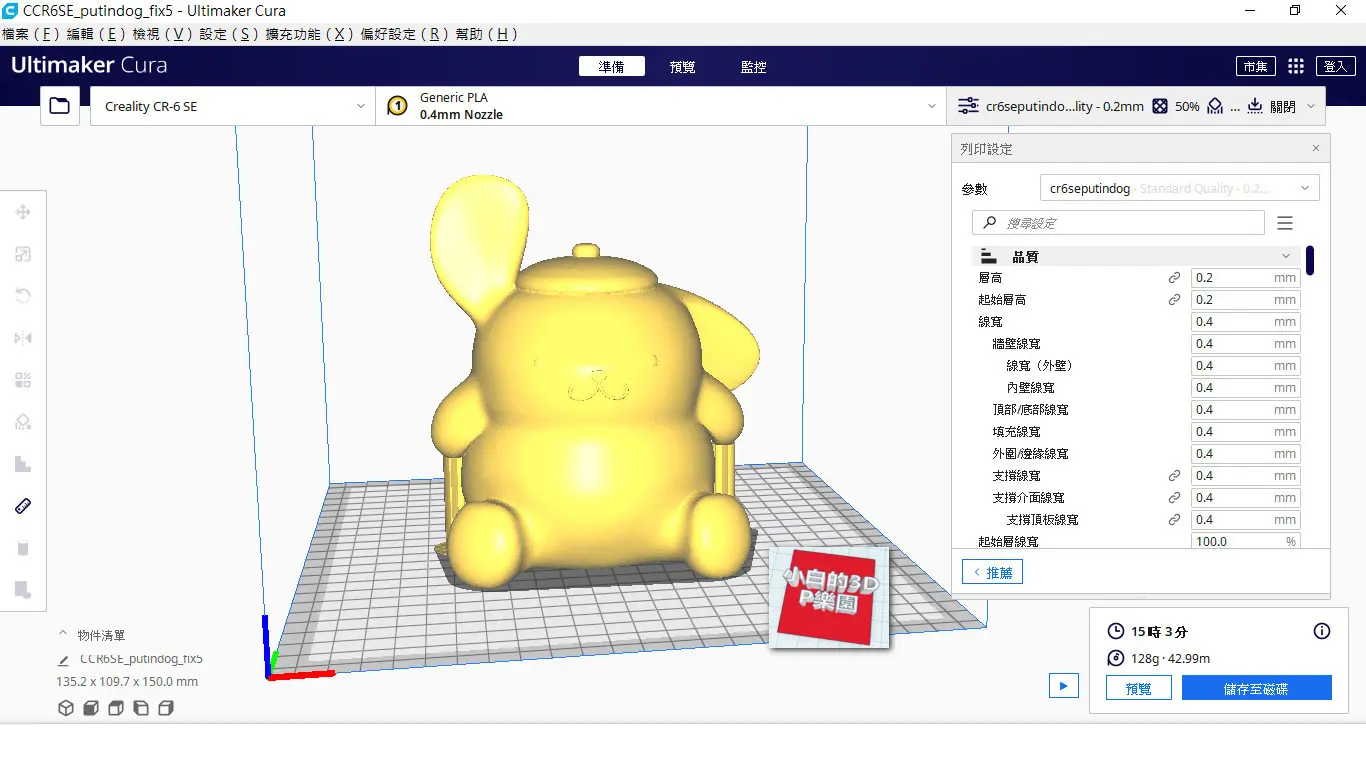
Task: Click the infill 50% icon in header
Action: 1160,106
